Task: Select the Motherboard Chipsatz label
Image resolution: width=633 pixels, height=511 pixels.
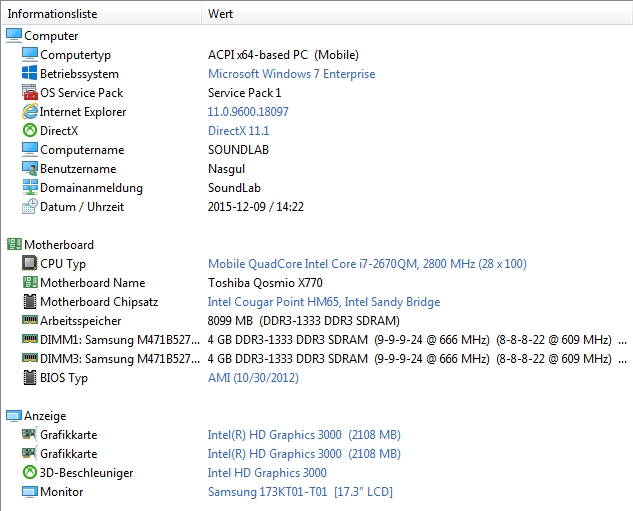Action: (x=99, y=302)
